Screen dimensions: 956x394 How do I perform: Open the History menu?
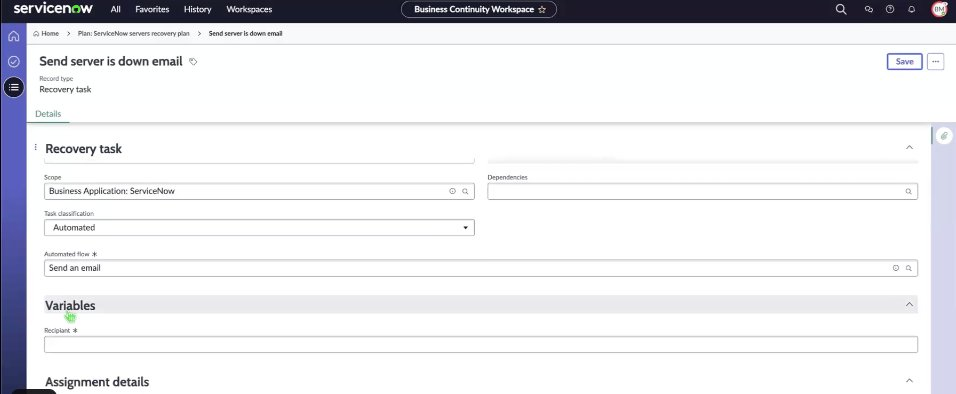(198, 9)
